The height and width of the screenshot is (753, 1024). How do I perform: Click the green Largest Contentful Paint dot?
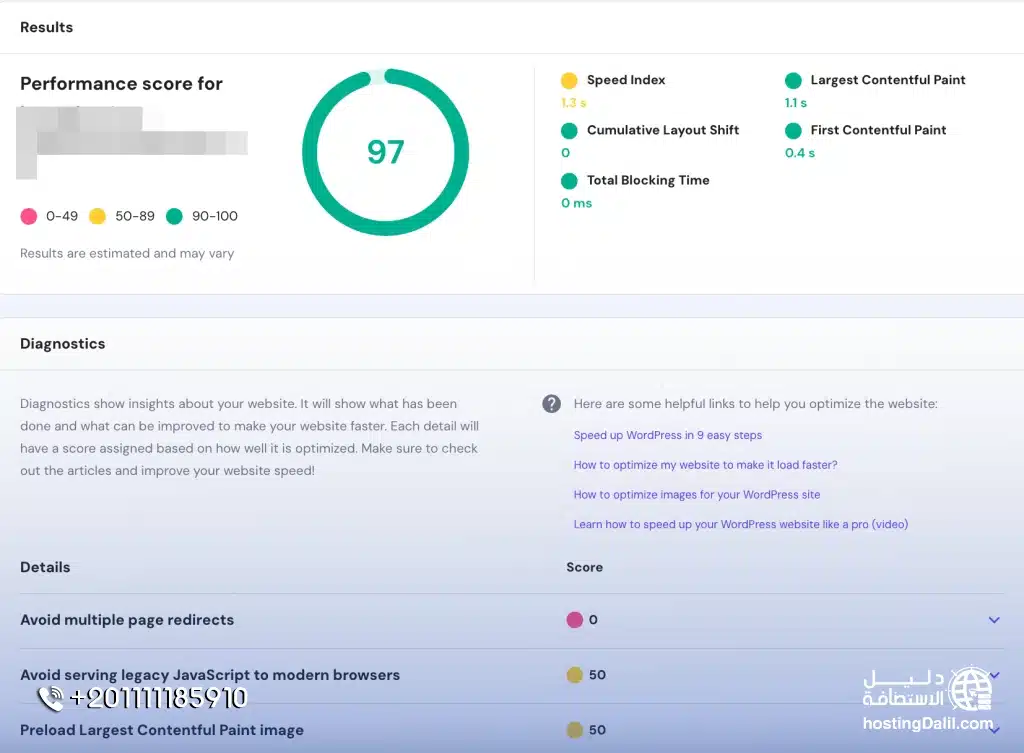click(x=793, y=80)
